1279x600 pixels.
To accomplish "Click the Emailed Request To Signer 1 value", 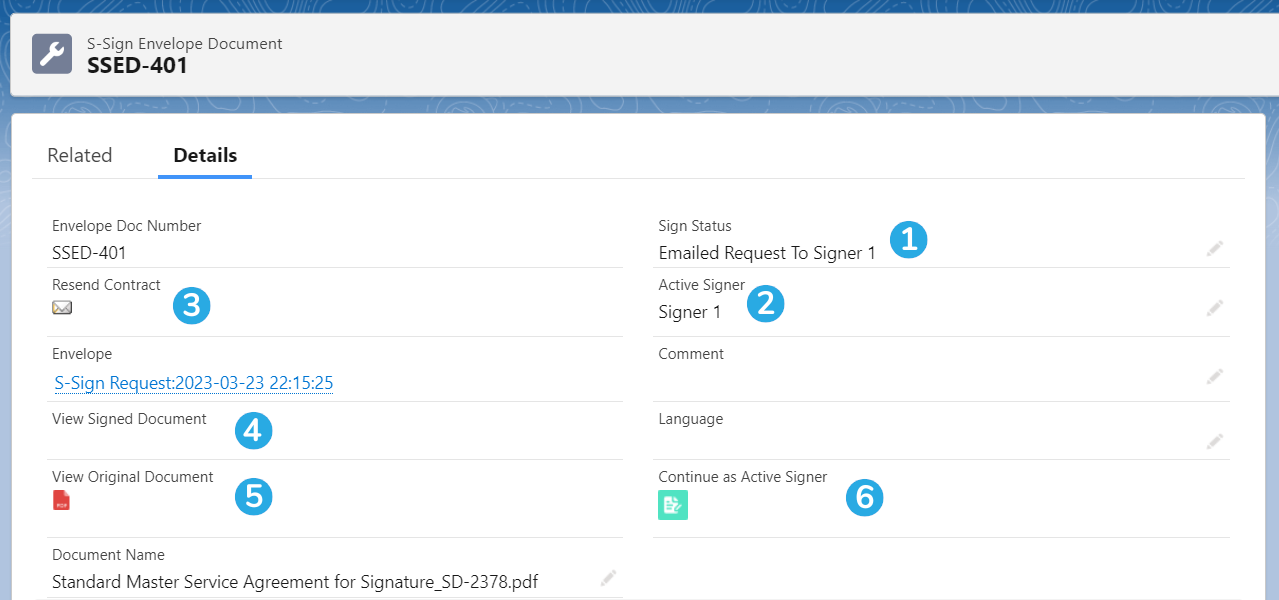I will click(x=767, y=253).
